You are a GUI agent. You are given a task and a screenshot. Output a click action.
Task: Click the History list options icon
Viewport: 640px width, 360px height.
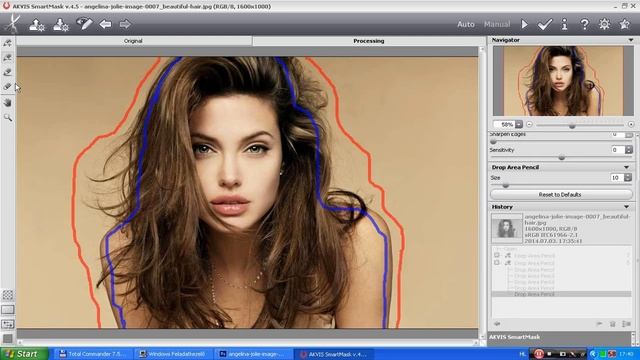(626, 324)
